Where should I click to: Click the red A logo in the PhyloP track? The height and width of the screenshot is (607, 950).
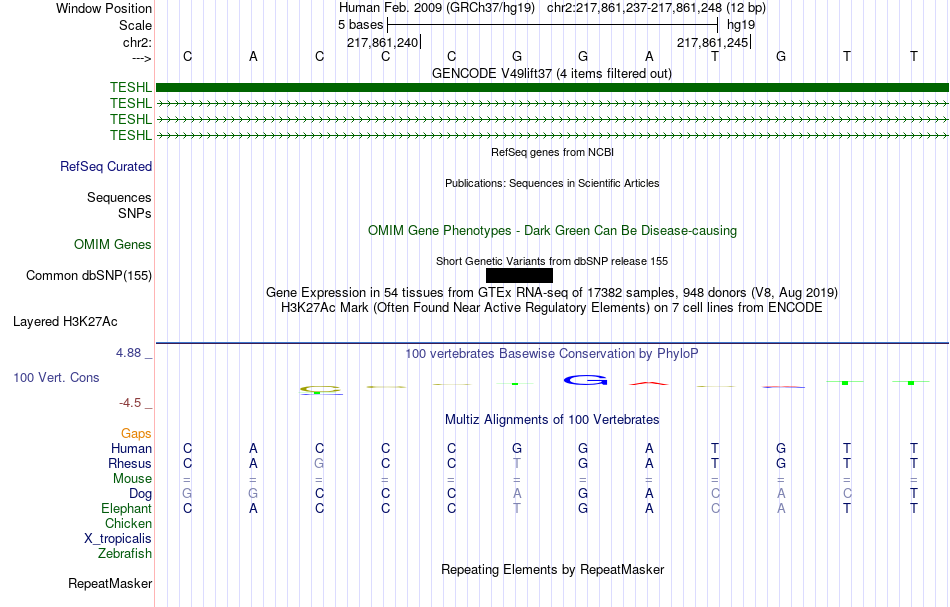(x=649, y=383)
